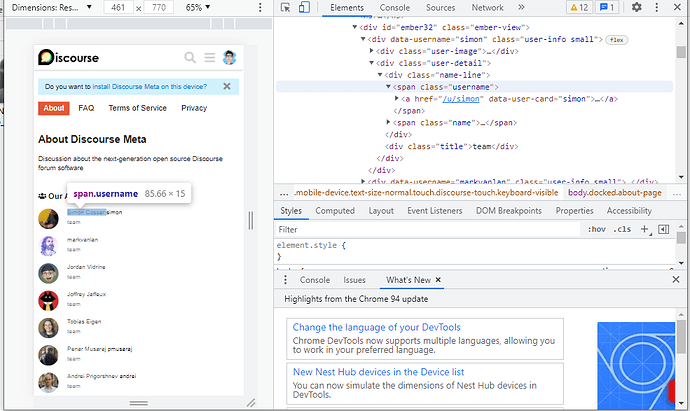Image resolution: width=690 pixels, height=411 pixels.
Task: Open the 12 warnings indicator
Action: 579,7
